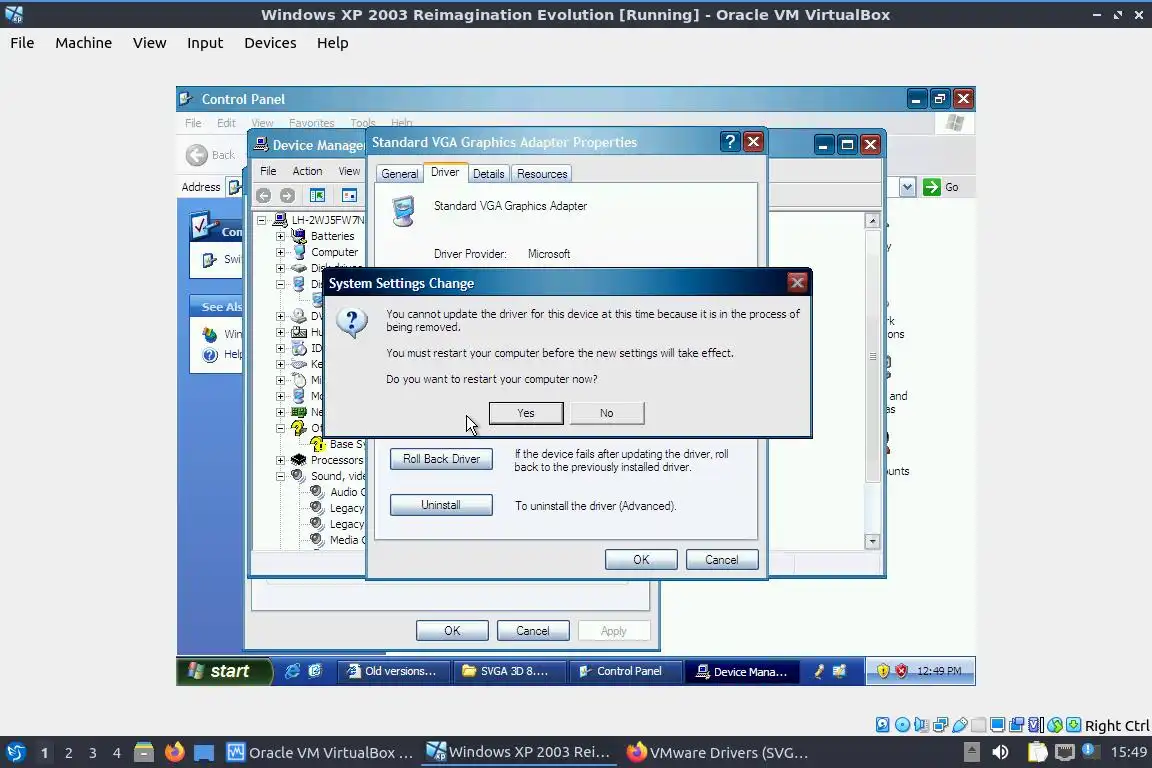
Task: Click the mouse integration globe icon in VirtualBox status bar
Action: tap(1055, 725)
